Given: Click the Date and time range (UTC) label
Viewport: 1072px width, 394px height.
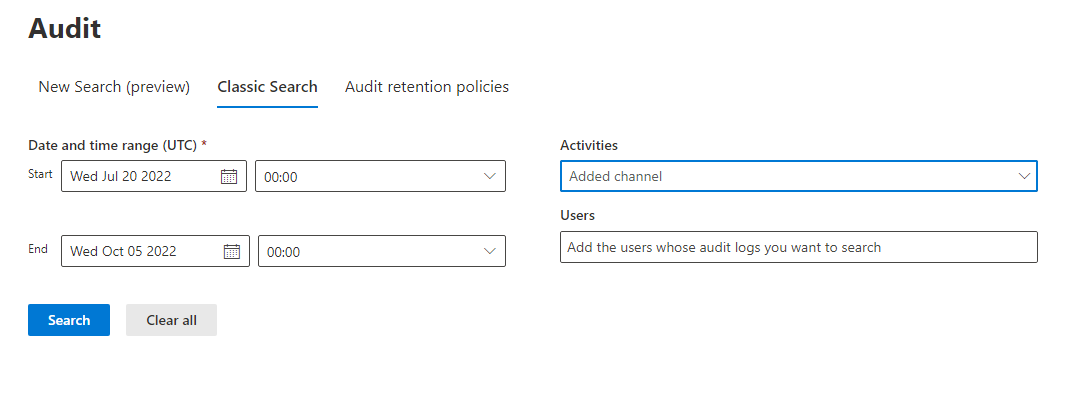Looking at the screenshot, I should point(118,145).
